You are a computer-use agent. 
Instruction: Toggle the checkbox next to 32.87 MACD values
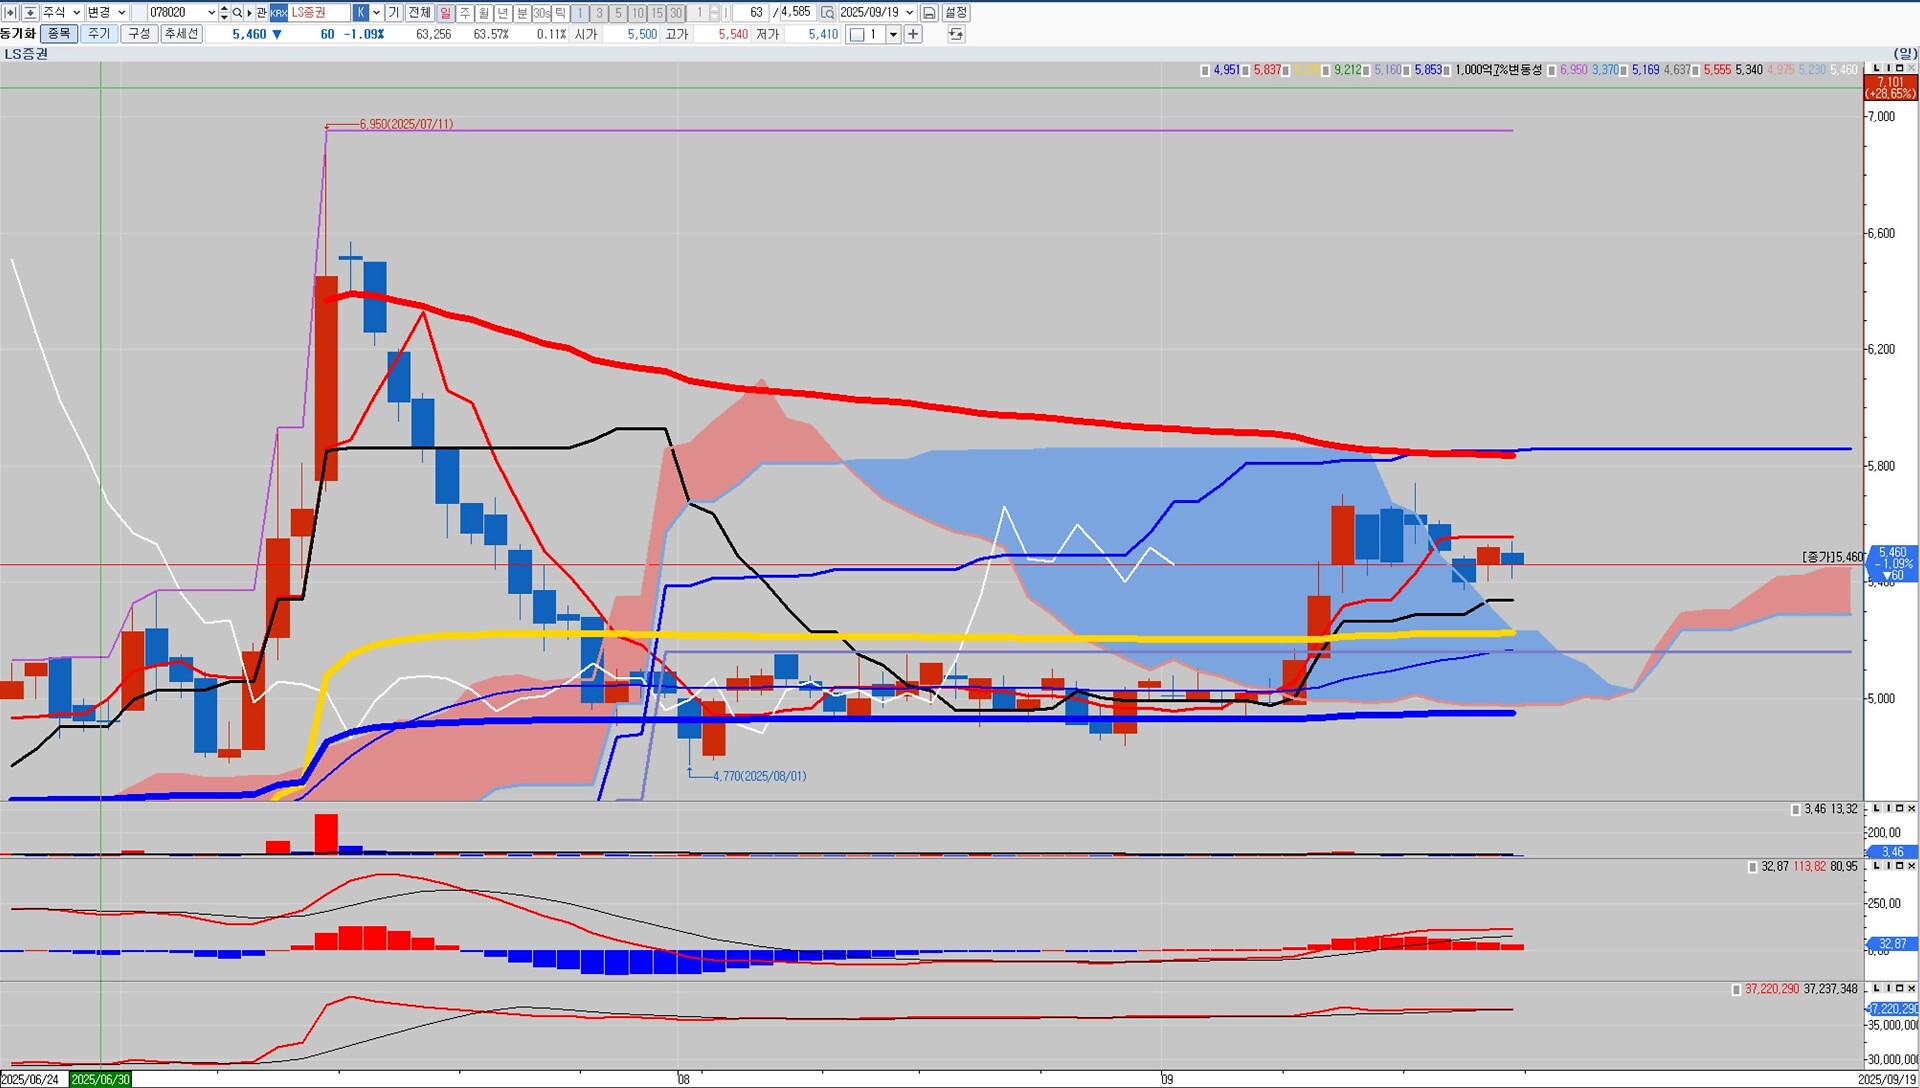pyautogui.click(x=1752, y=867)
